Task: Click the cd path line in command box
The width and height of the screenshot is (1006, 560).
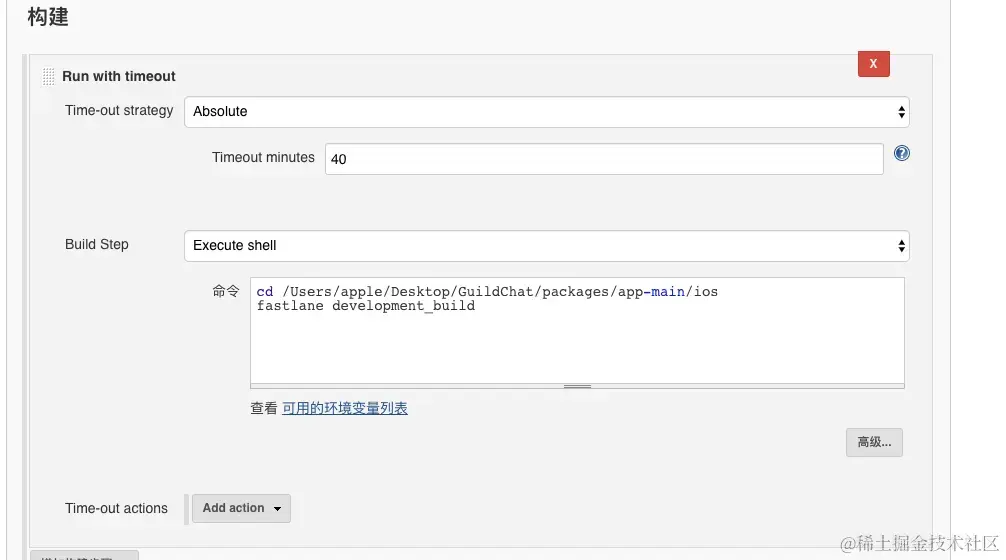Action: pos(487,292)
